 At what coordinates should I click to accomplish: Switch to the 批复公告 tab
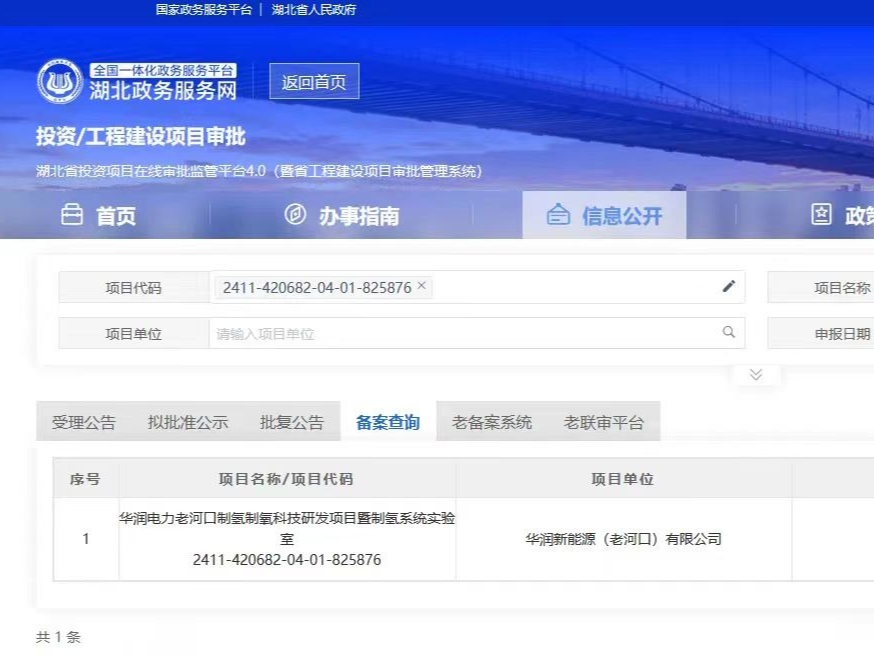[x=292, y=422]
